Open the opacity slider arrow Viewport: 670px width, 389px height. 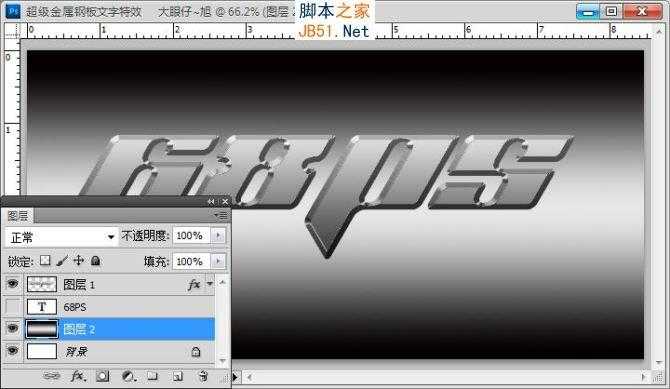(218, 236)
